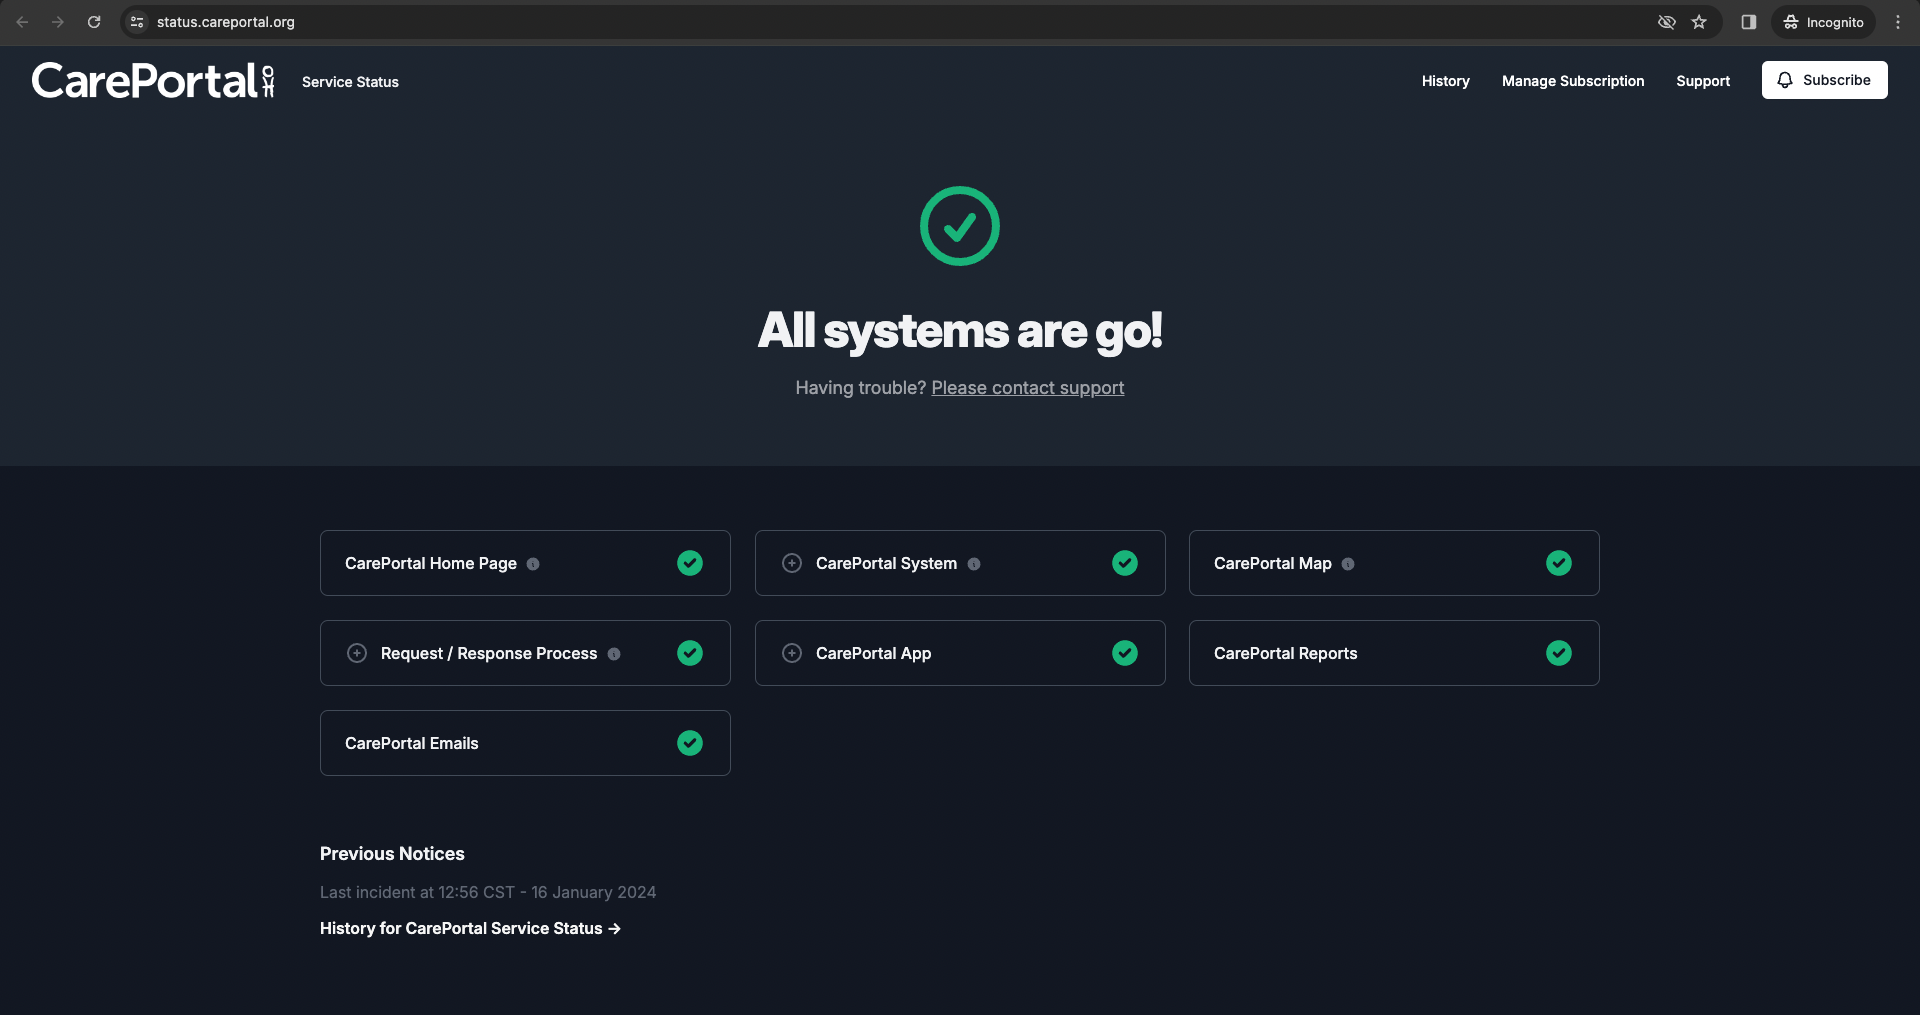Open Manage Subscription in the top nav

tap(1573, 81)
